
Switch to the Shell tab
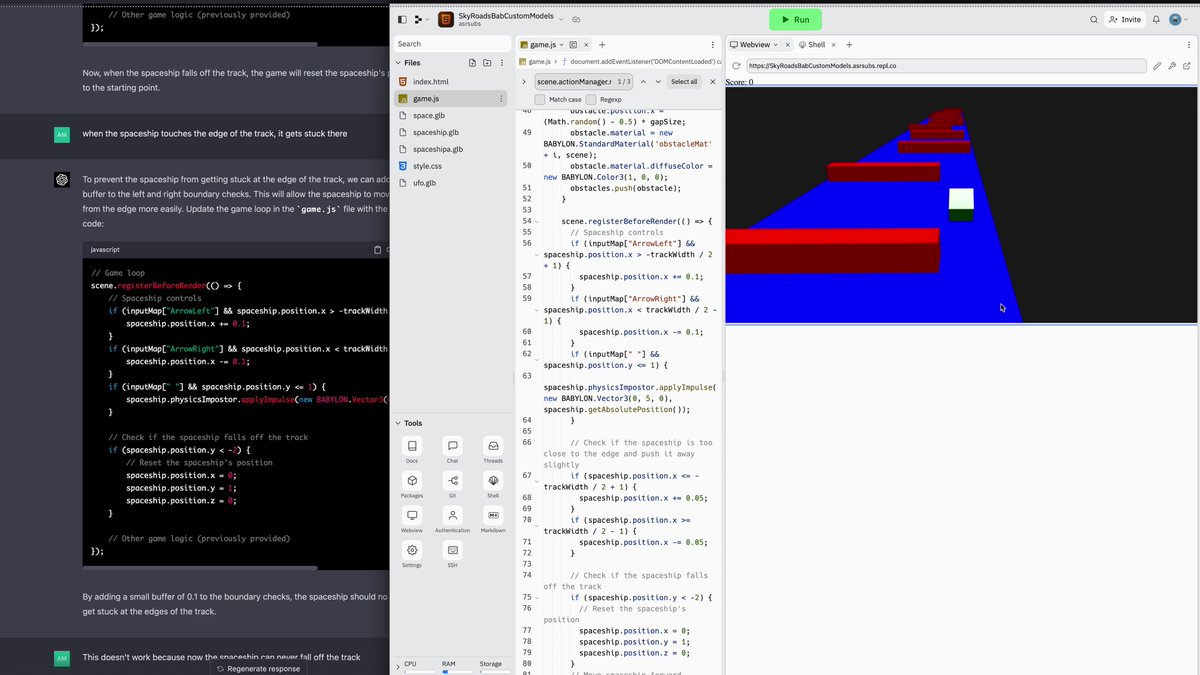tap(817, 45)
